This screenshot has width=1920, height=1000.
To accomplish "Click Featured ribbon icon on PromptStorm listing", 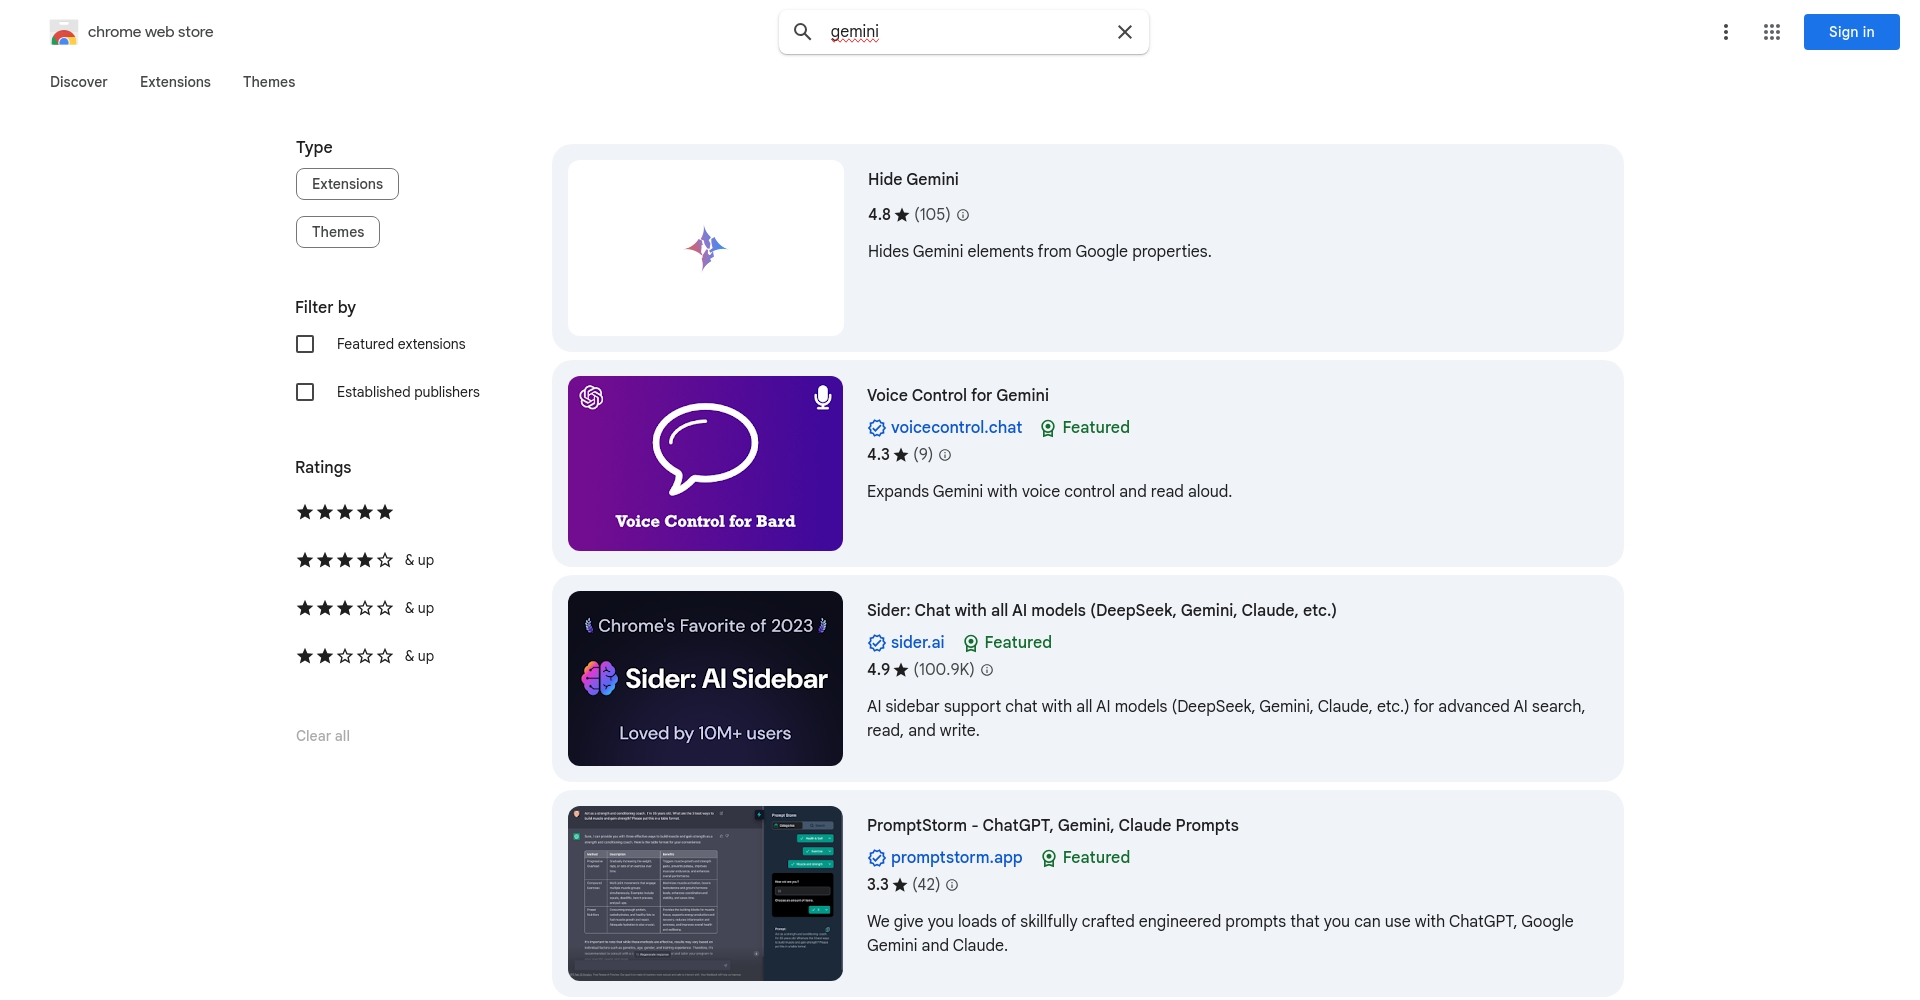I will pos(1048,858).
